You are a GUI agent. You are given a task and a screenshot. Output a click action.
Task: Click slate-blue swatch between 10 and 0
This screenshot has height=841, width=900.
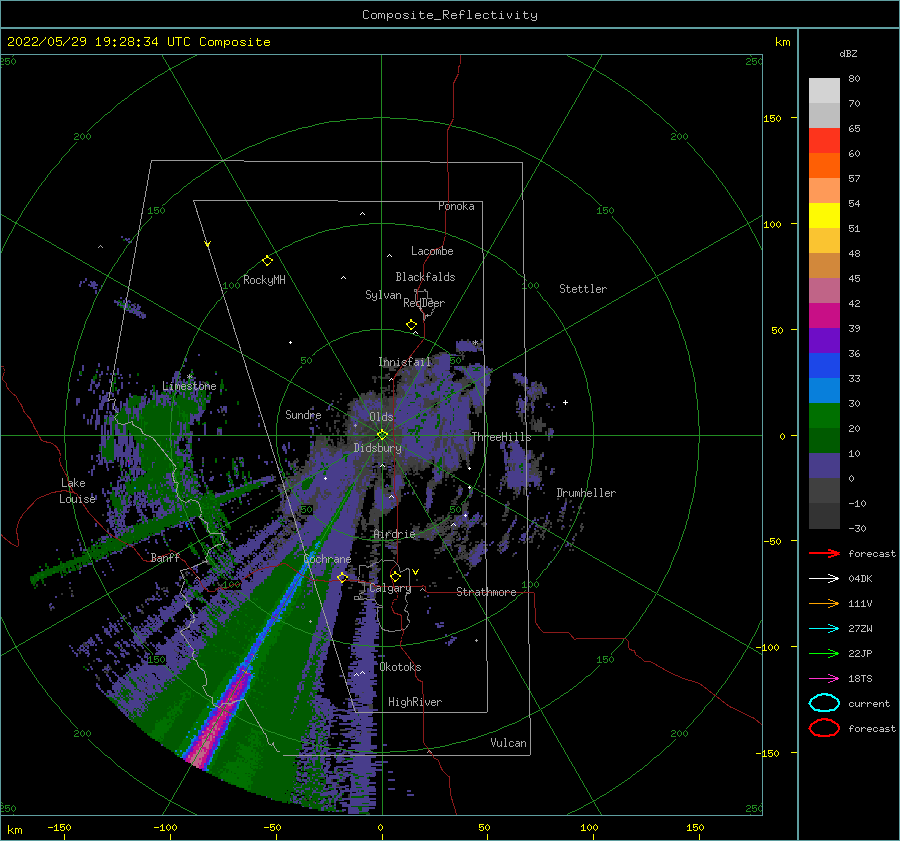824,466
